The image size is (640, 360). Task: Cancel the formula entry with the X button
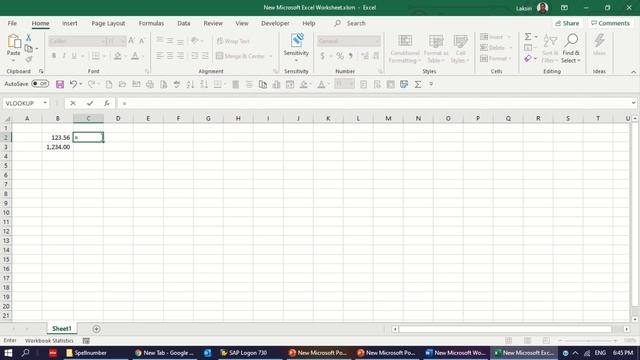(x=73, y=103)
